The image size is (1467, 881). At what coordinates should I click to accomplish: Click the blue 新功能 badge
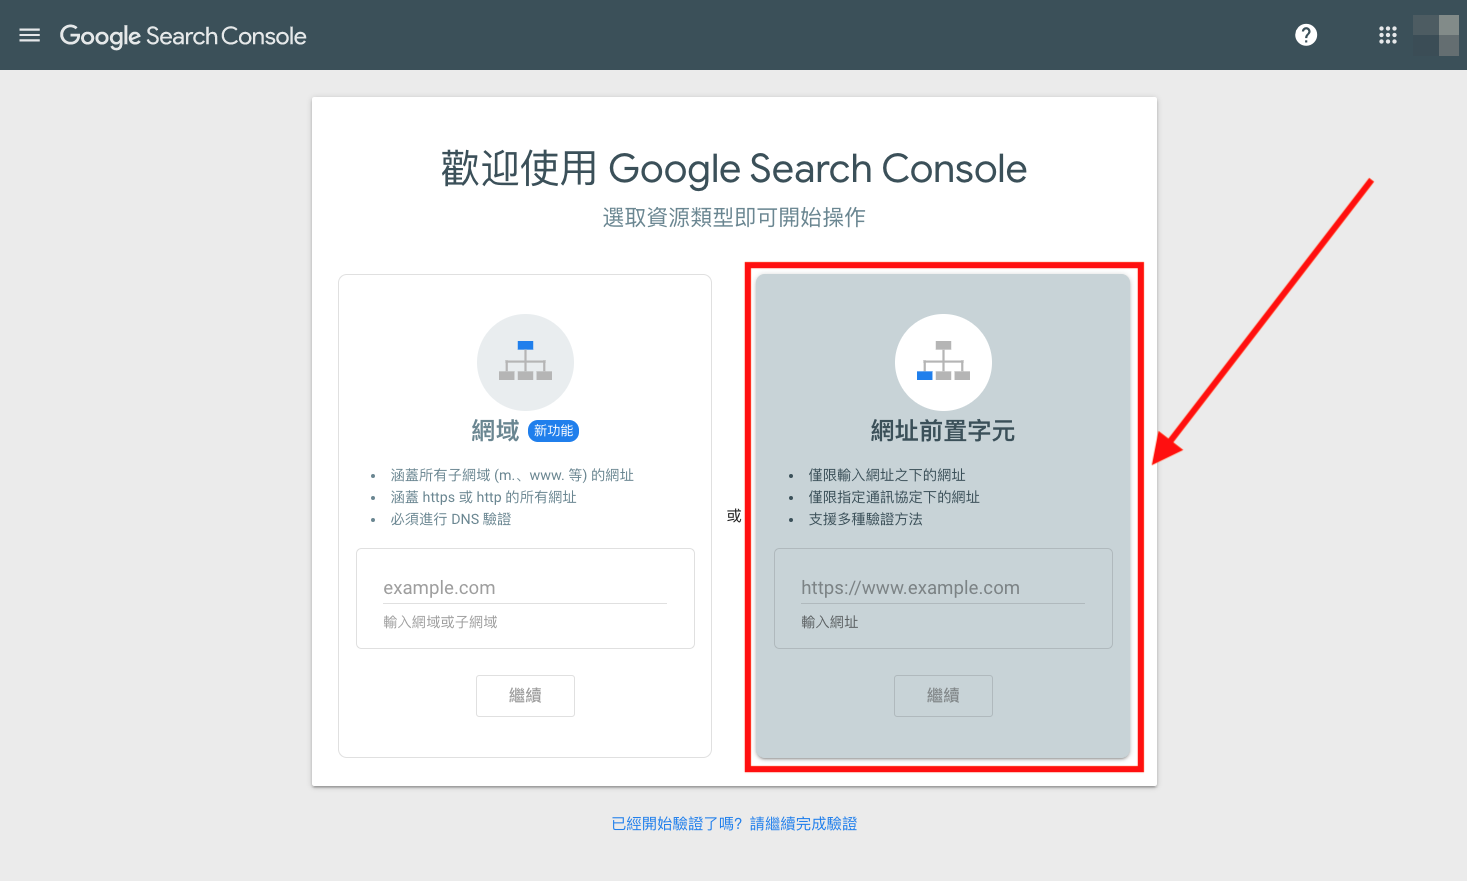click(553, 431)
